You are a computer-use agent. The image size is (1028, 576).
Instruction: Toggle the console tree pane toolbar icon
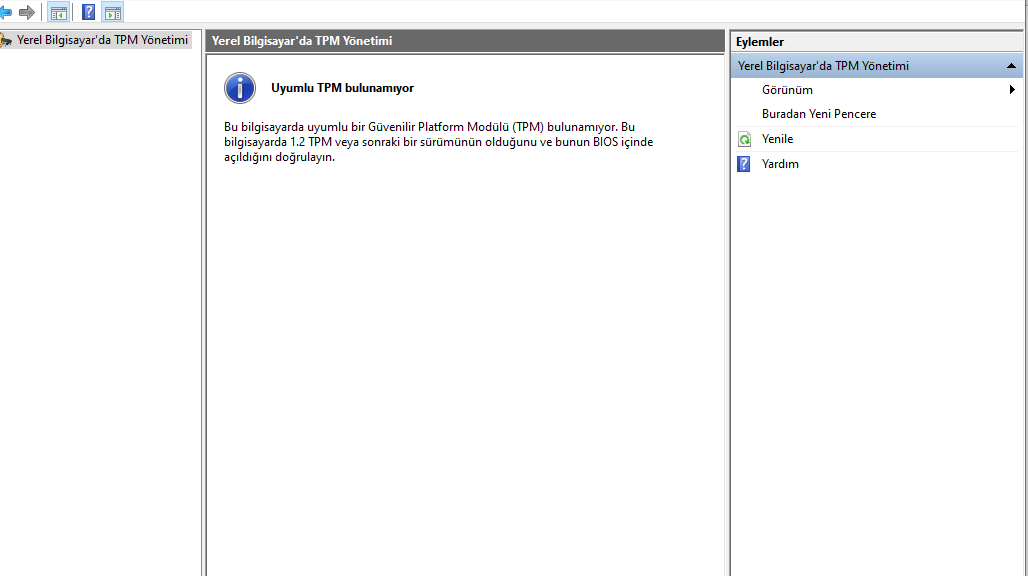click(59, 13)
